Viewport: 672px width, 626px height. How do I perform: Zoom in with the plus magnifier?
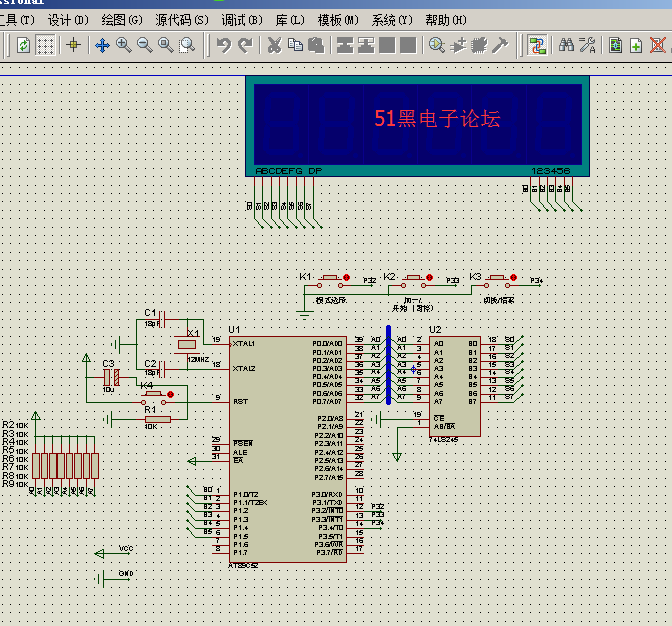point(123,45)
